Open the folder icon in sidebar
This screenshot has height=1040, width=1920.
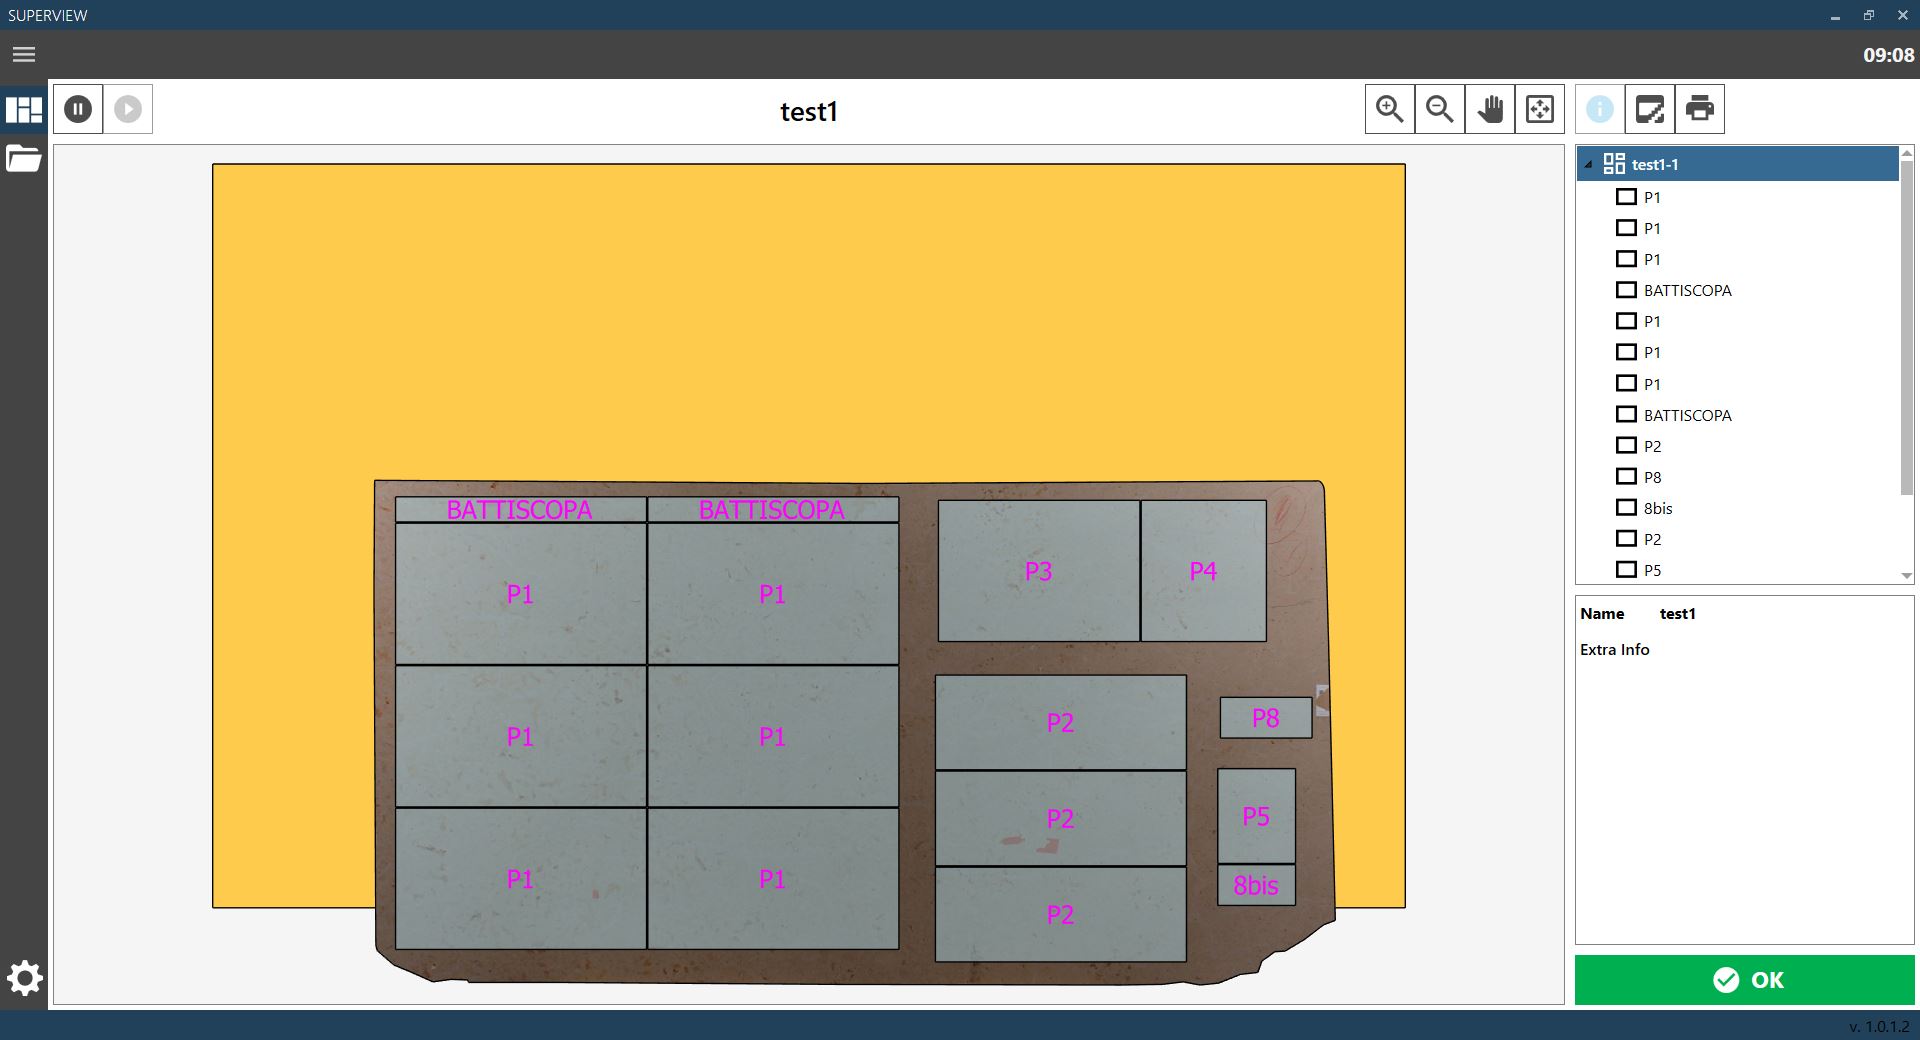click(x=24, y=158)
